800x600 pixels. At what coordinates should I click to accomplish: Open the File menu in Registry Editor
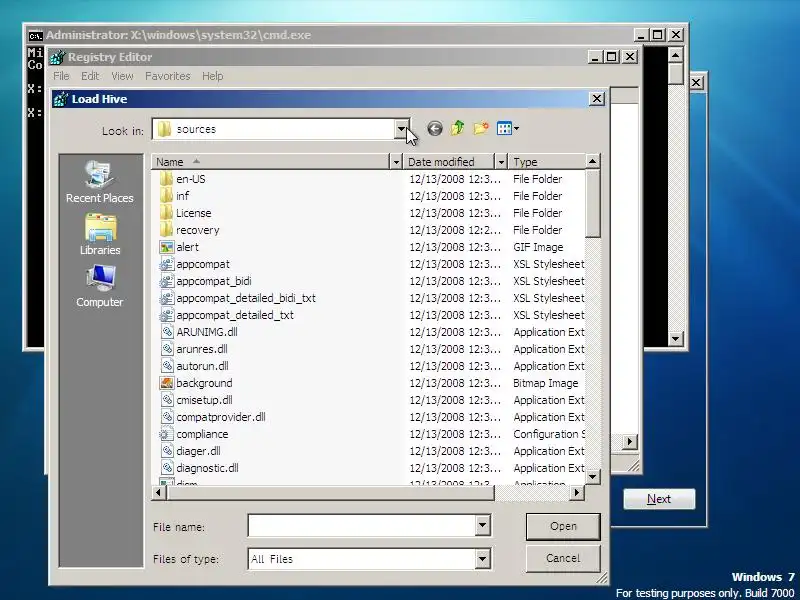tap(61, 76)
